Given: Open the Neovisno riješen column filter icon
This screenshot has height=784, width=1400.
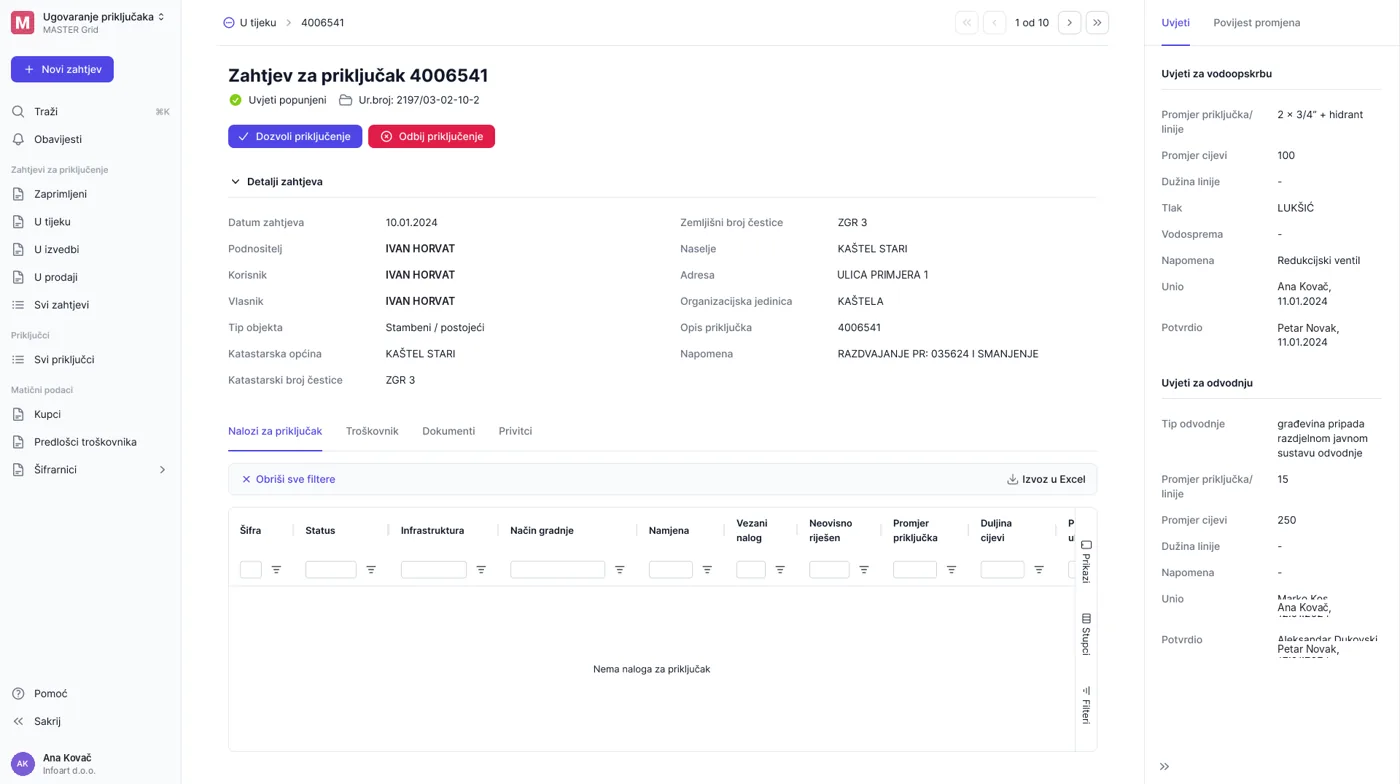Looking at the screenshot, I should [864, 569].
